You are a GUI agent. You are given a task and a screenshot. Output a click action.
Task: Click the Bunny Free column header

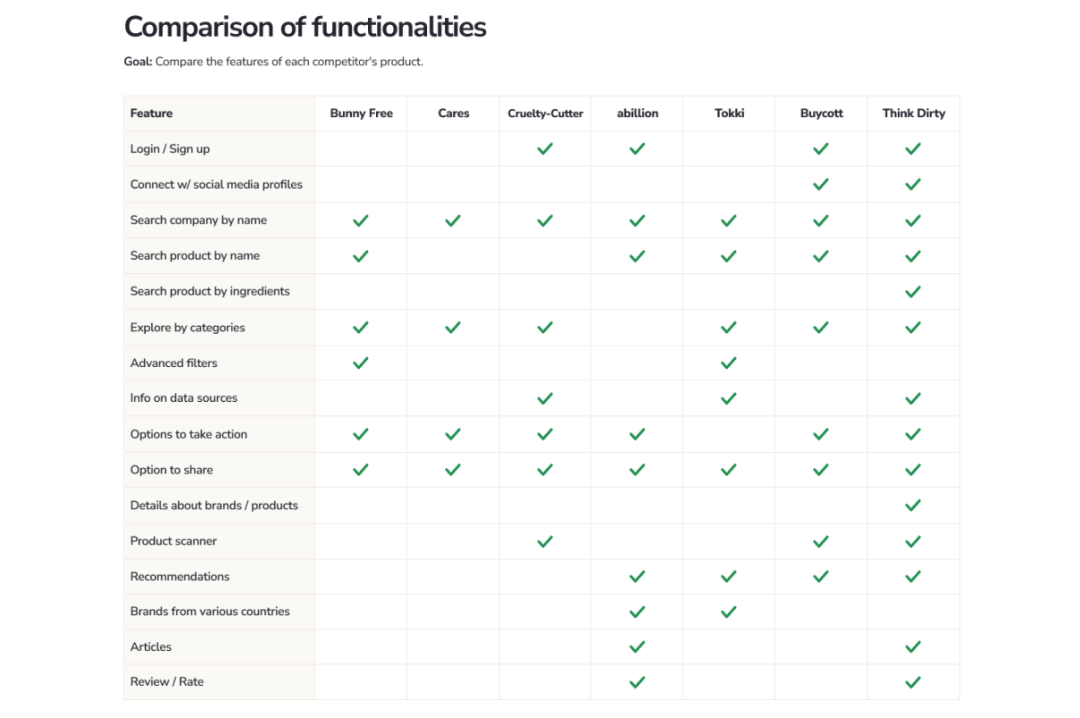[x=361, y=113]
